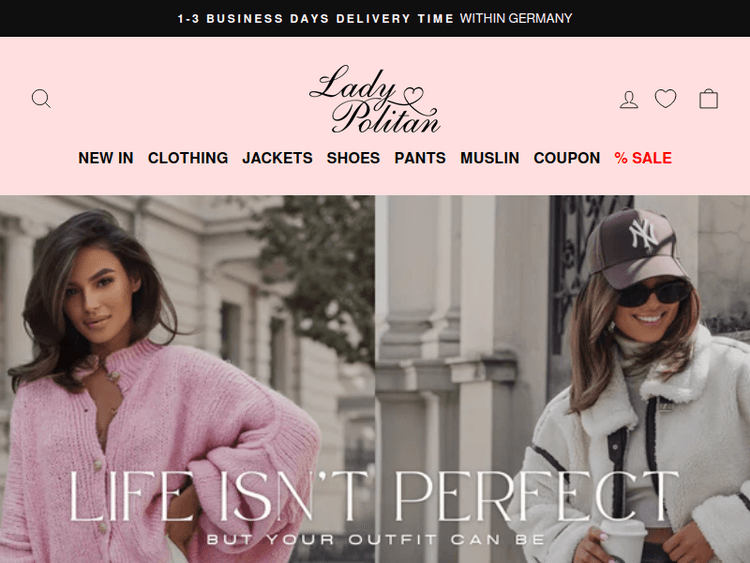Open the search magnifier icon

(41, 99)
